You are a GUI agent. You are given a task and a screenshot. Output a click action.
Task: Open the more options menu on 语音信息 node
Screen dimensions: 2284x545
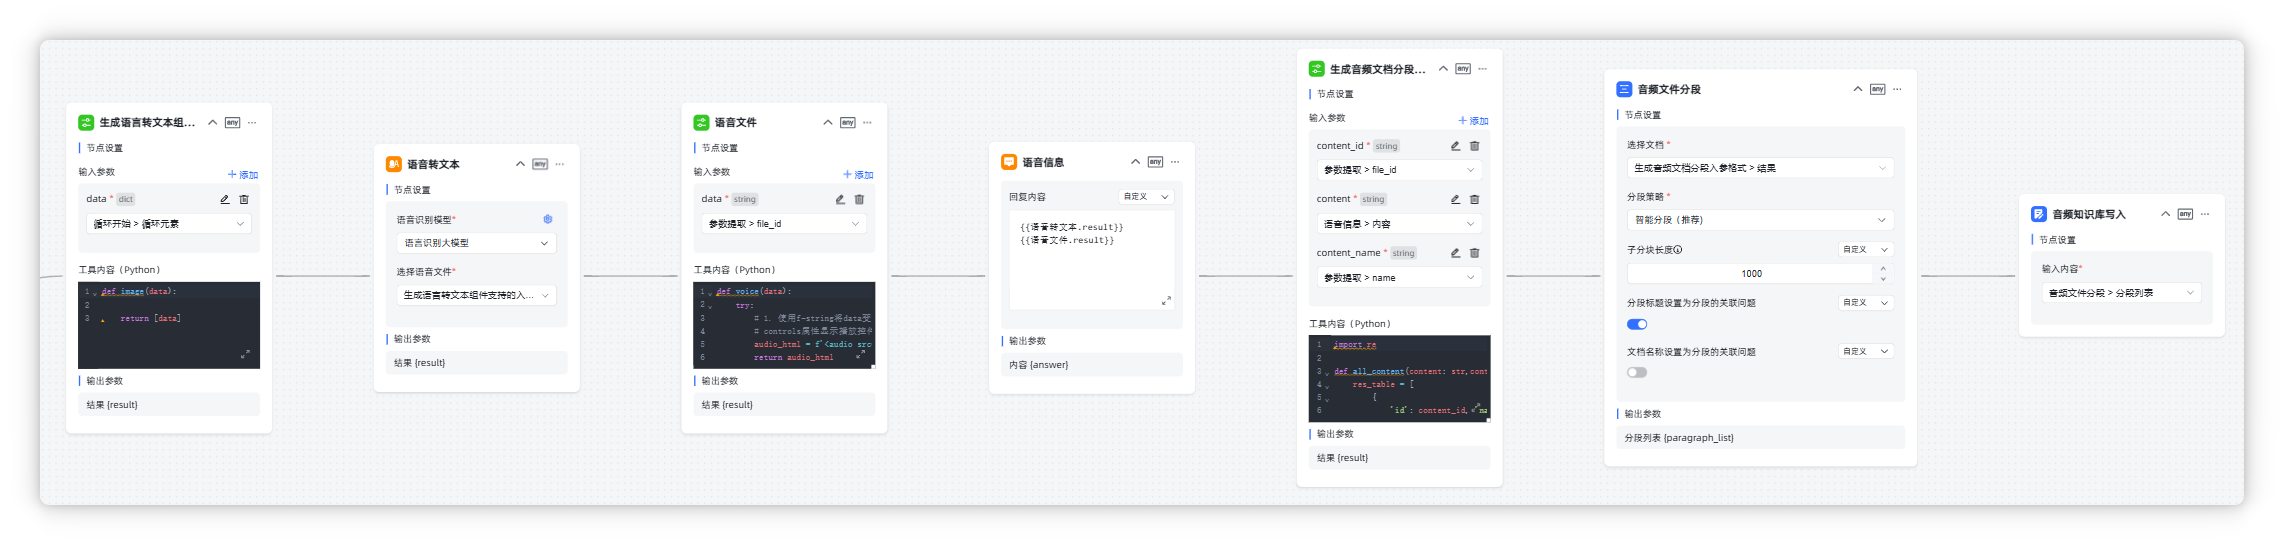tap(1175, 162)
